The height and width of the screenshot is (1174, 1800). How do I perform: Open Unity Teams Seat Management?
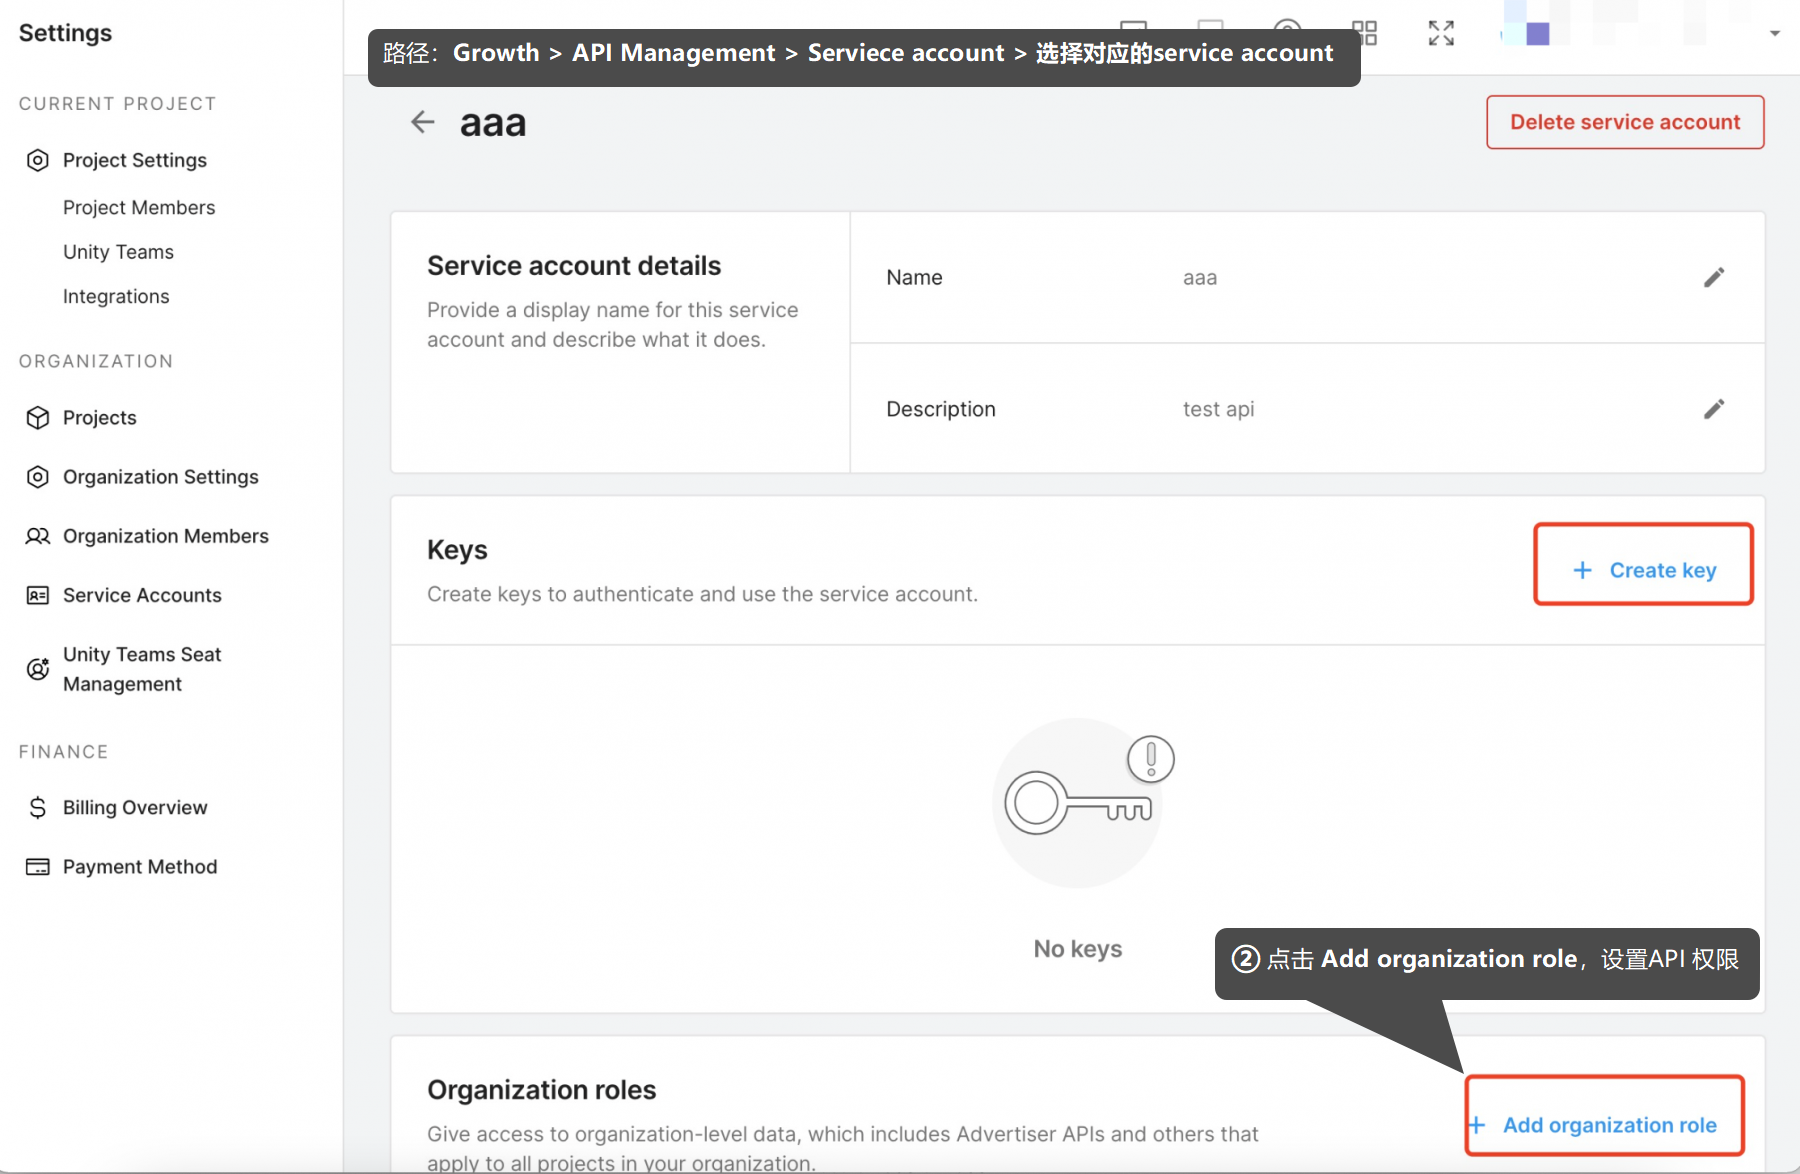pyautogui.click(x=142, y=669)
